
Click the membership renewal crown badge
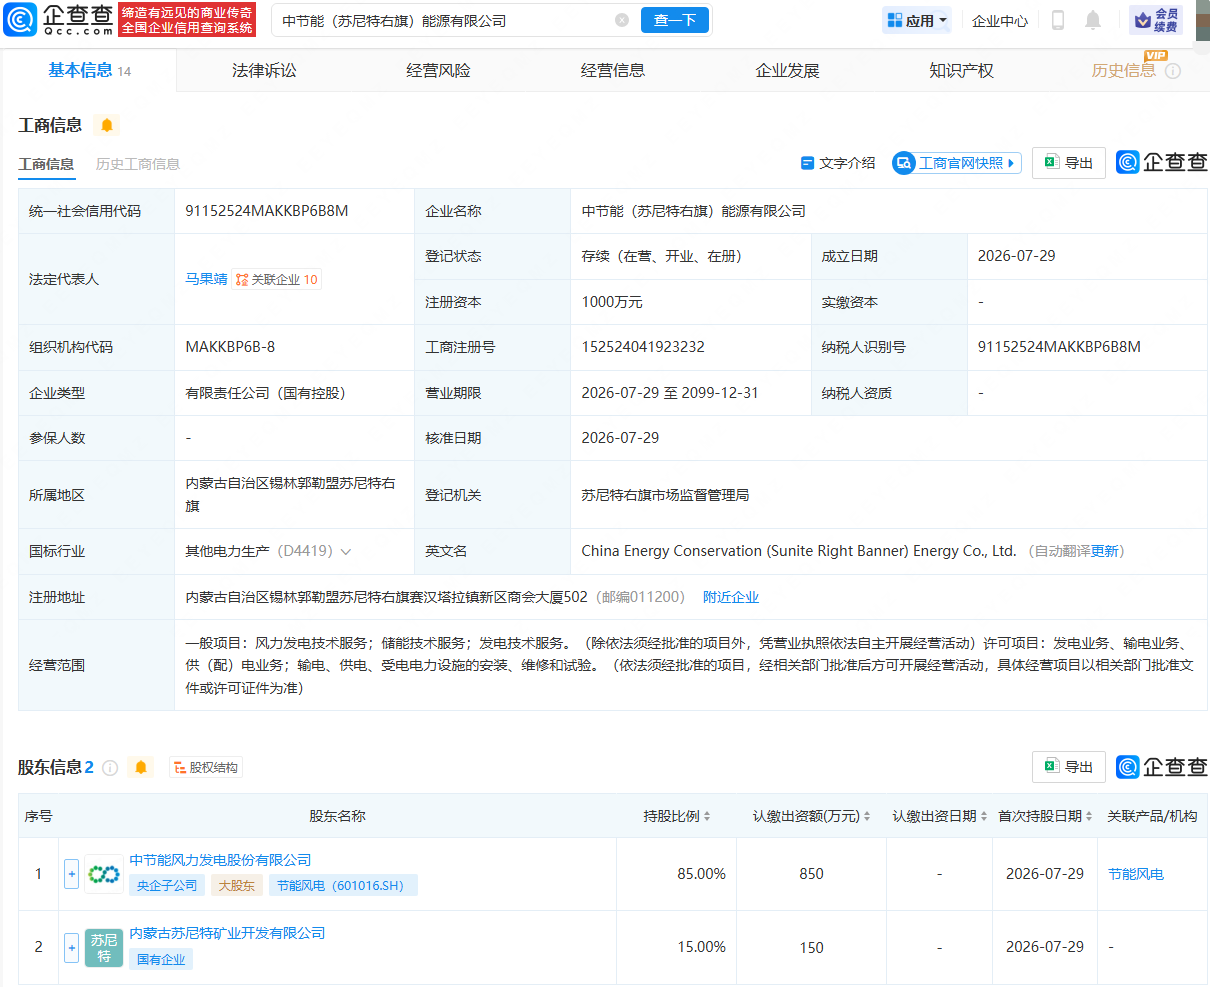tap(1156, 20)
